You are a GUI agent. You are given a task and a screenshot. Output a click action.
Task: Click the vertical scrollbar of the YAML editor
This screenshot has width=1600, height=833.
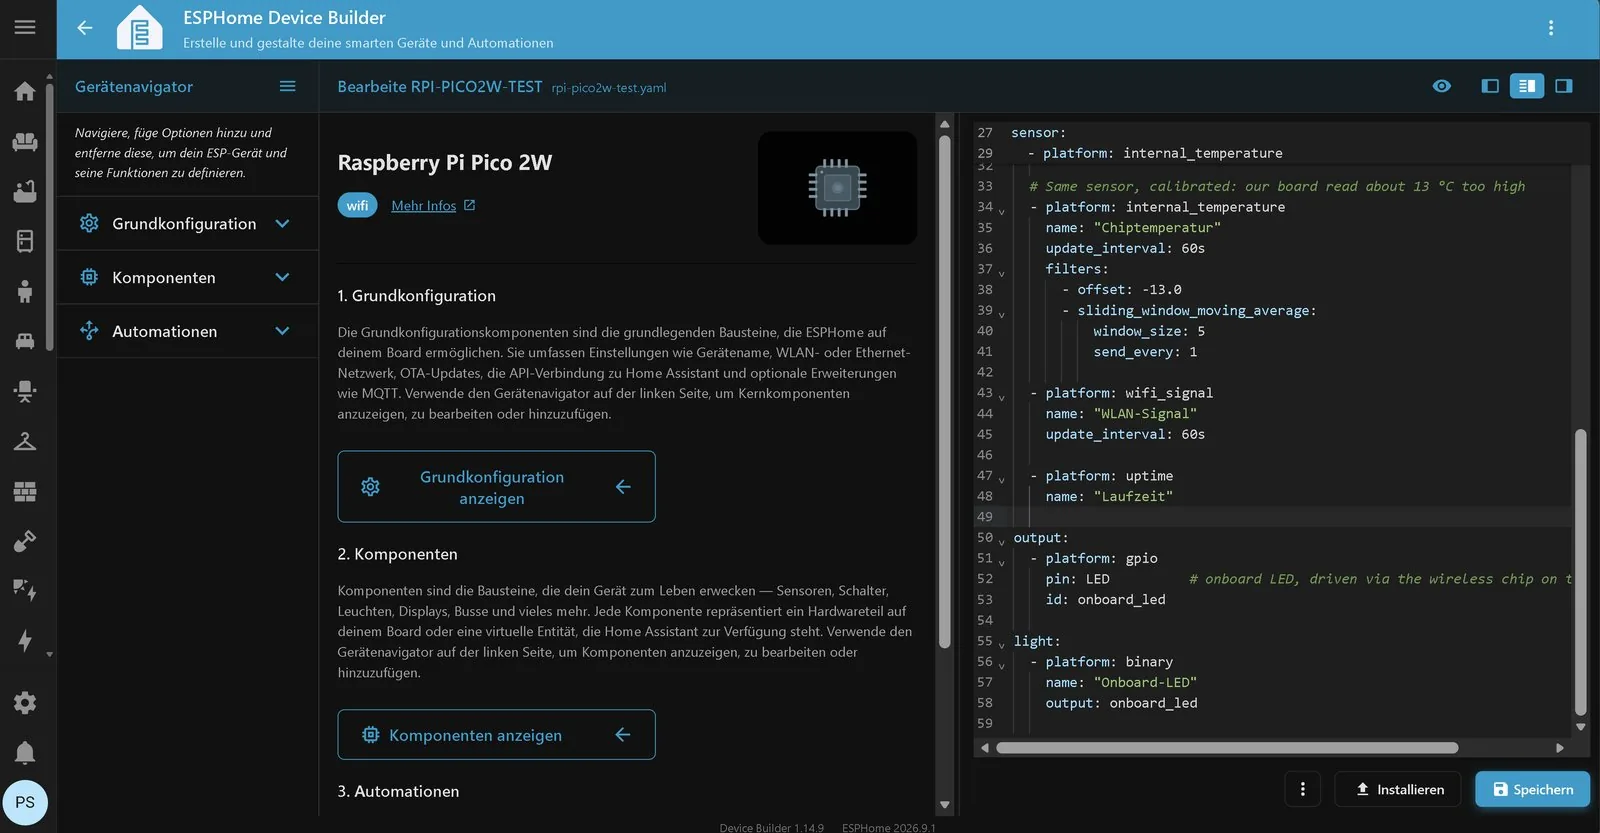(1581, 572)
